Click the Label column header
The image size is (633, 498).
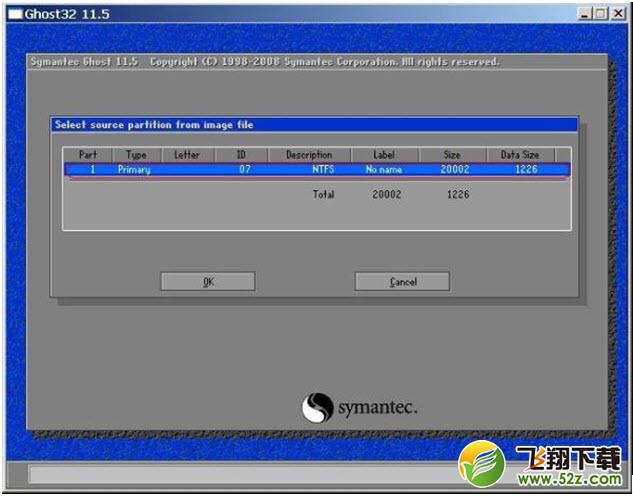(384, 155)
